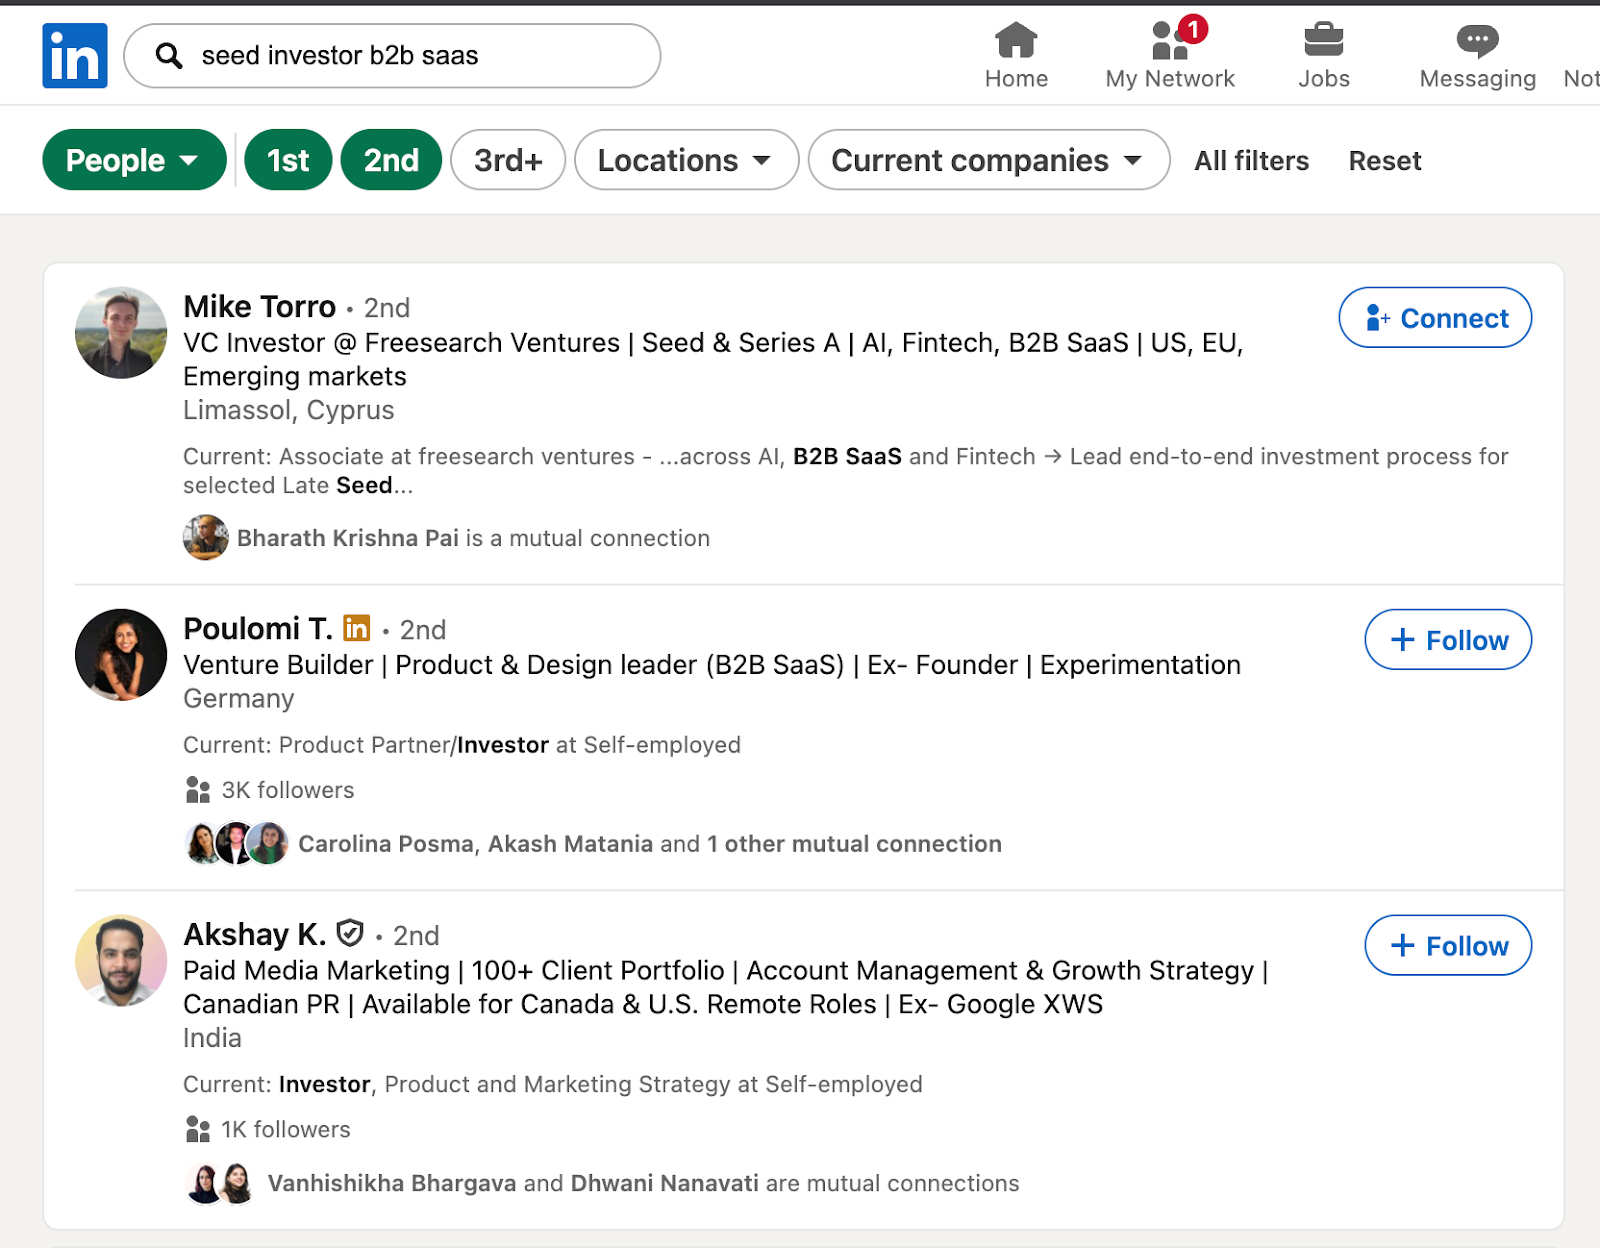Click Bharath Krishna Pai's small avatar
The height and width of the screenshot is (1248, 1600).
pyautogui.click(x=206, y=537)
